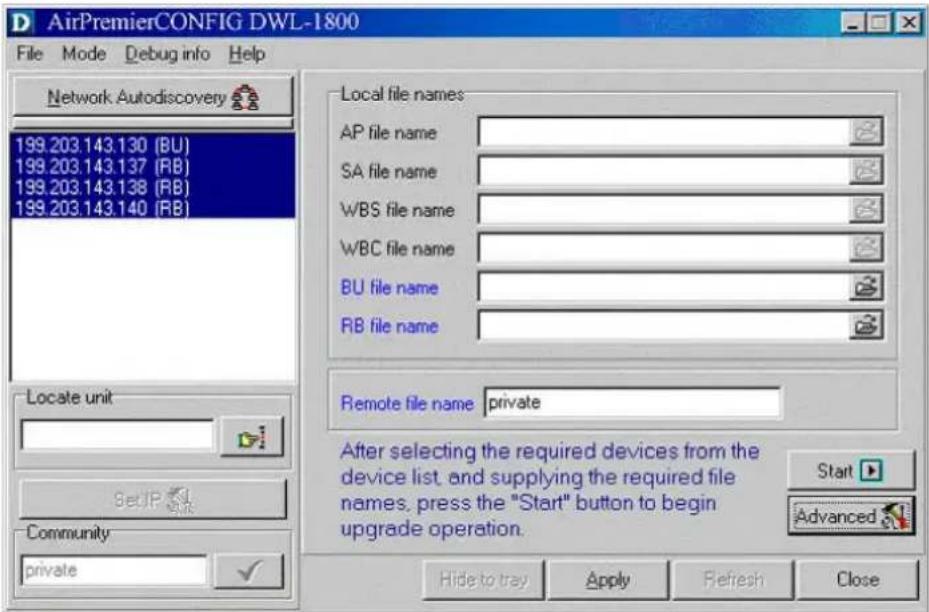Viewport: 929px width, 612px height.
Task: Start the upgrade operation
Action: tap(851, 471)
